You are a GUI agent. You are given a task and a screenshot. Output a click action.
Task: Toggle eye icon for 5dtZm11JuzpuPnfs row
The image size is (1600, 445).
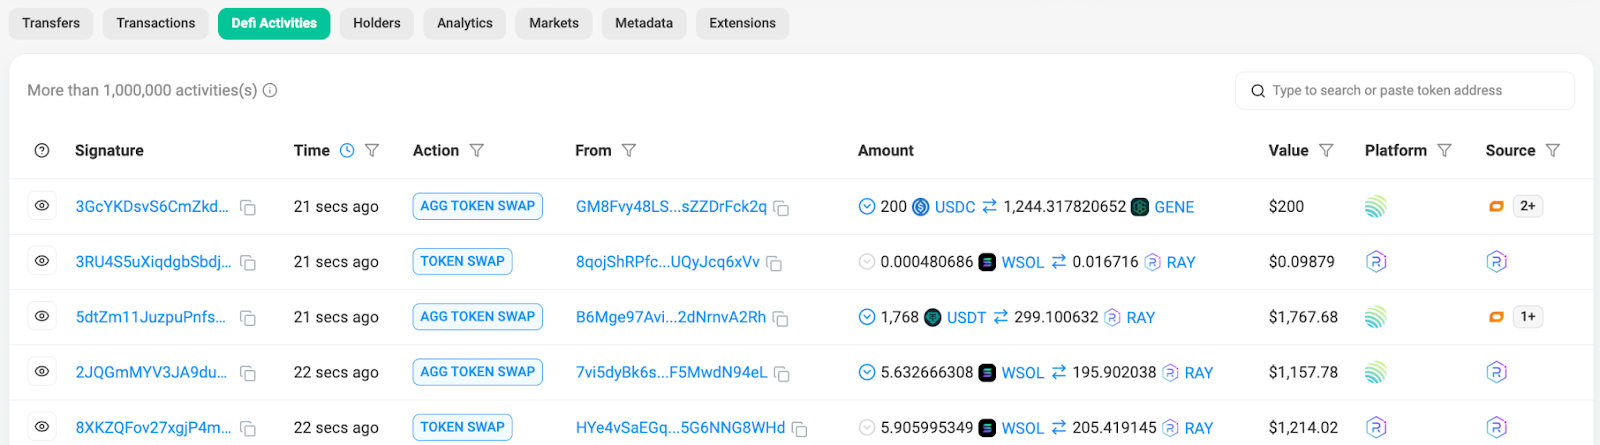[x=42, y=316]
